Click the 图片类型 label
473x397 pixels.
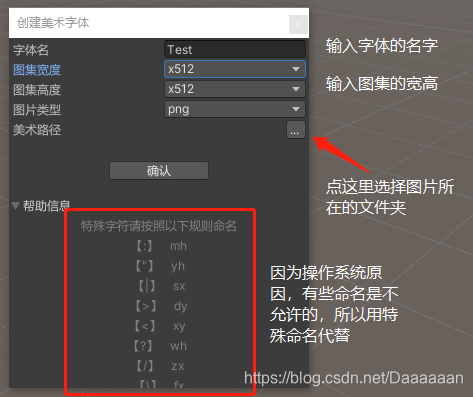[x=37, y=110]
